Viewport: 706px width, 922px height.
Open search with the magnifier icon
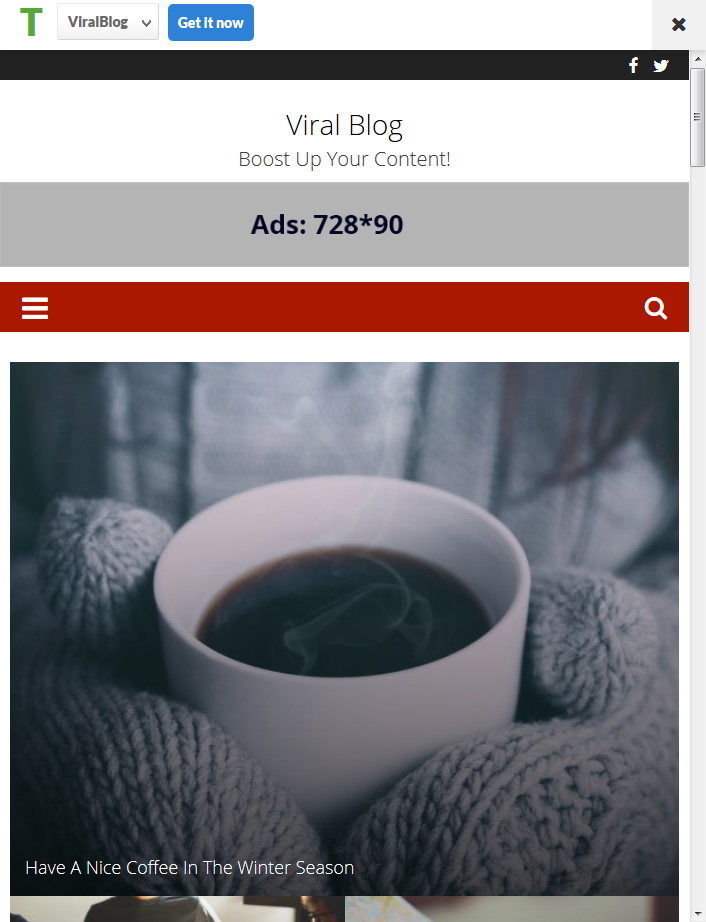655,308
